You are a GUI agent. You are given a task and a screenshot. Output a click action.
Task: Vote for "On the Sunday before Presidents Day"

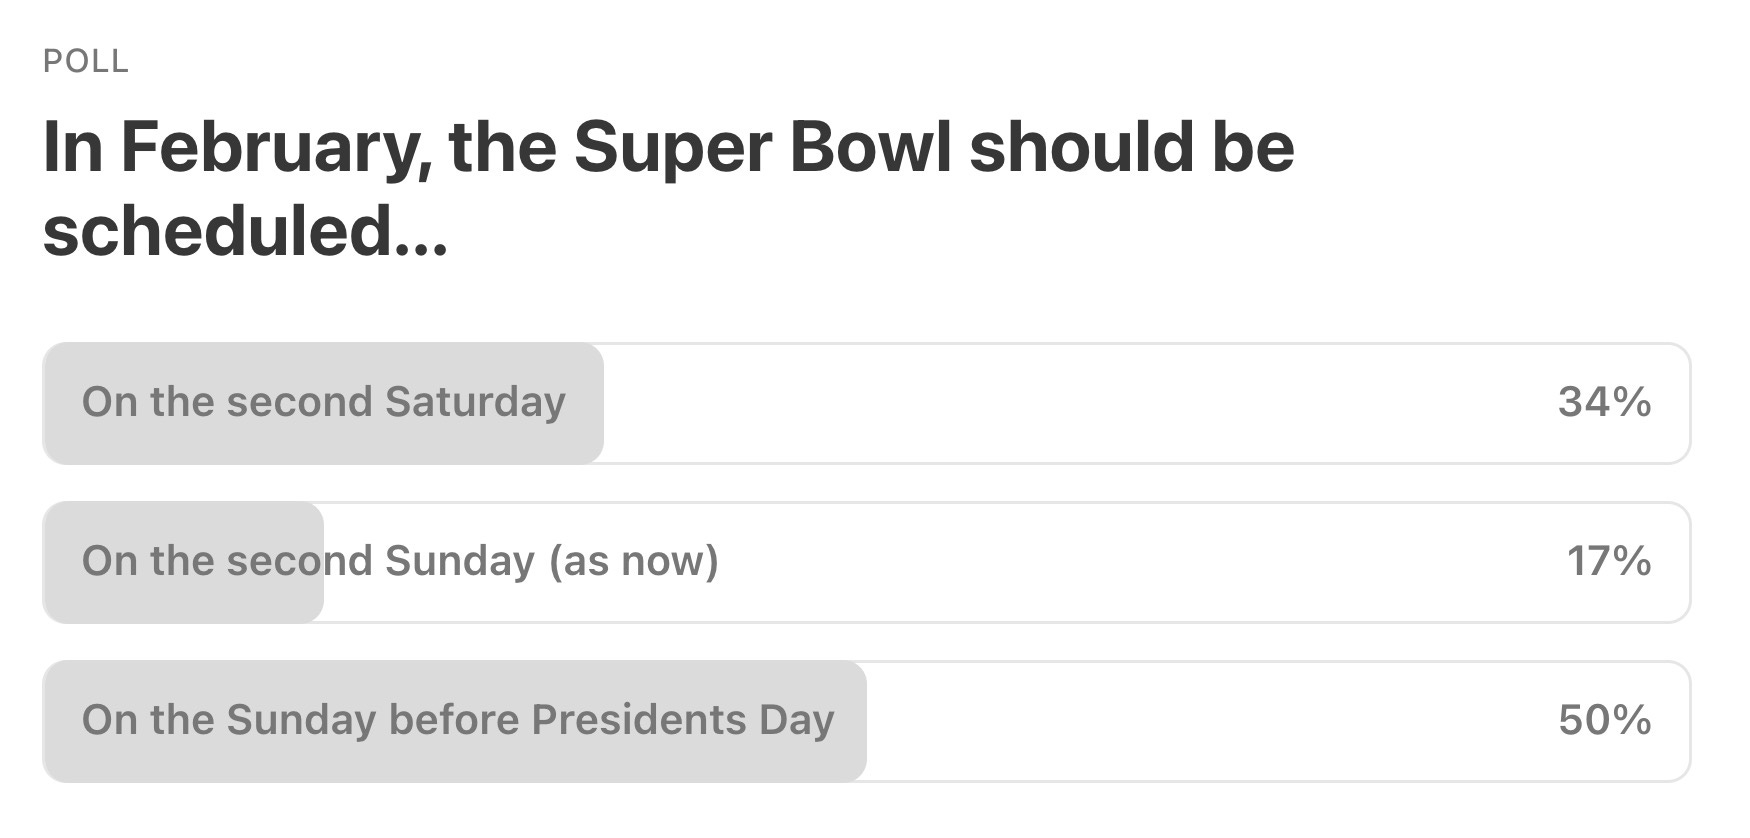457,720
